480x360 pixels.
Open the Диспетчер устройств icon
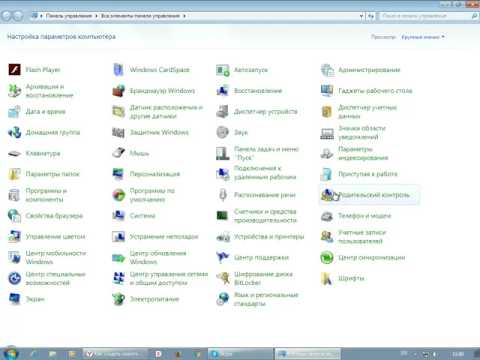[223, 112]
